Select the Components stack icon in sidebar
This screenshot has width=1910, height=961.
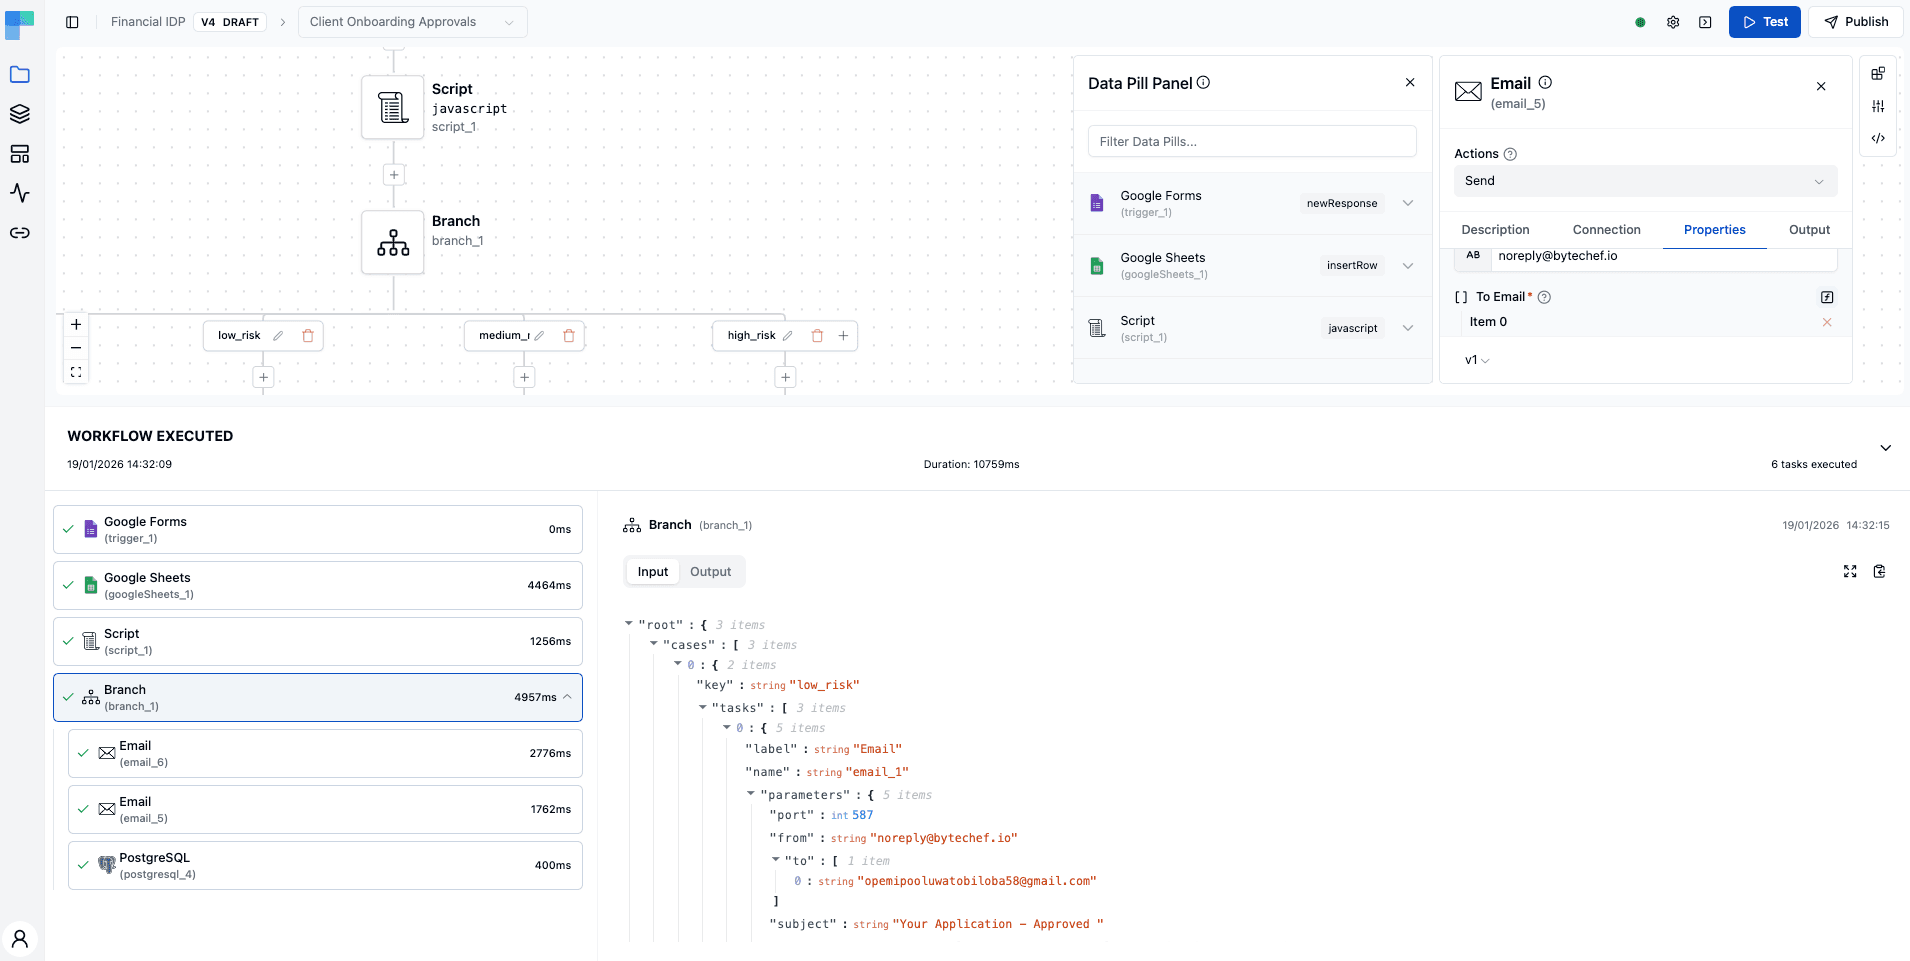[x=20, y=114]
